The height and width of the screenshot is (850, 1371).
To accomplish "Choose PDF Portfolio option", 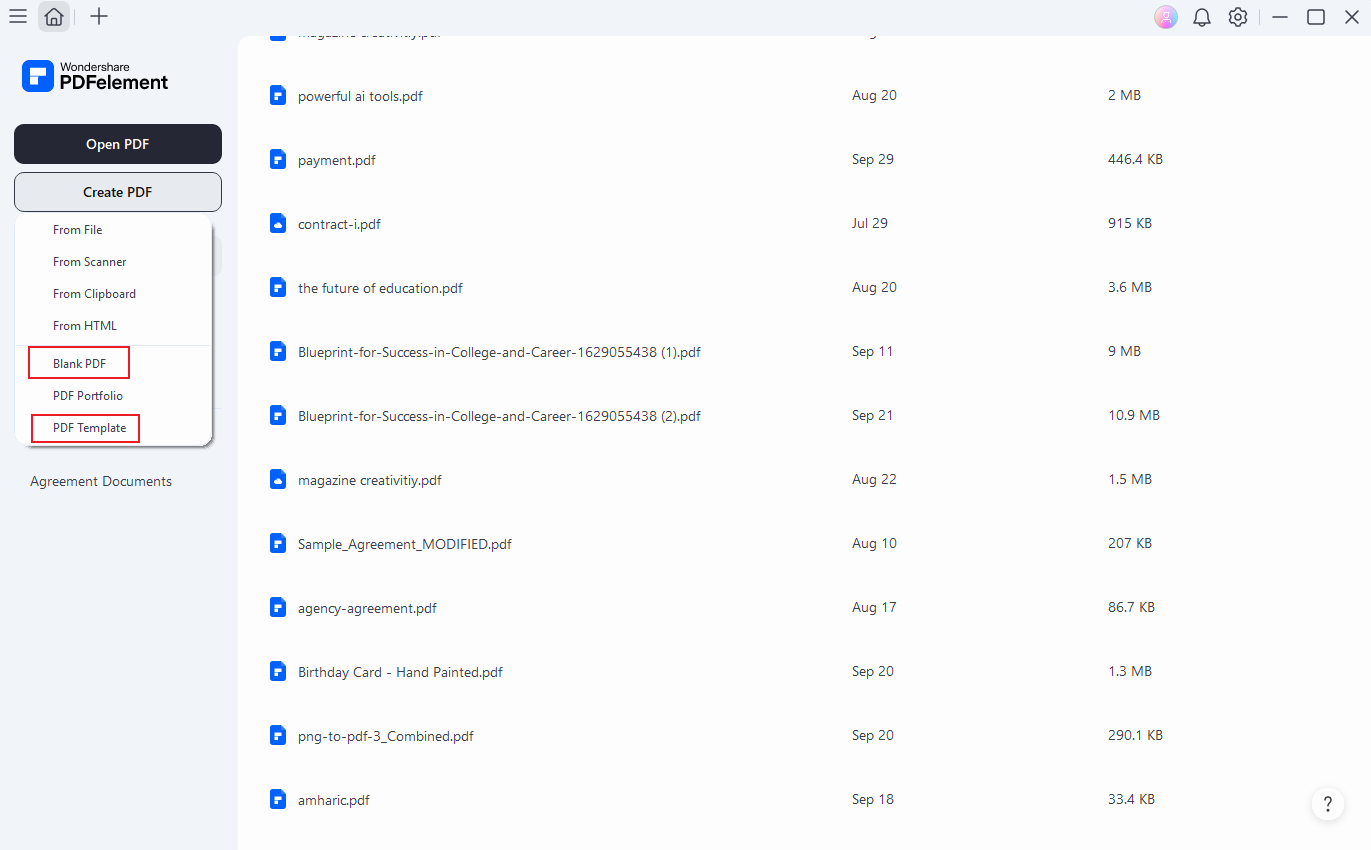I will [x=88, y=396].
